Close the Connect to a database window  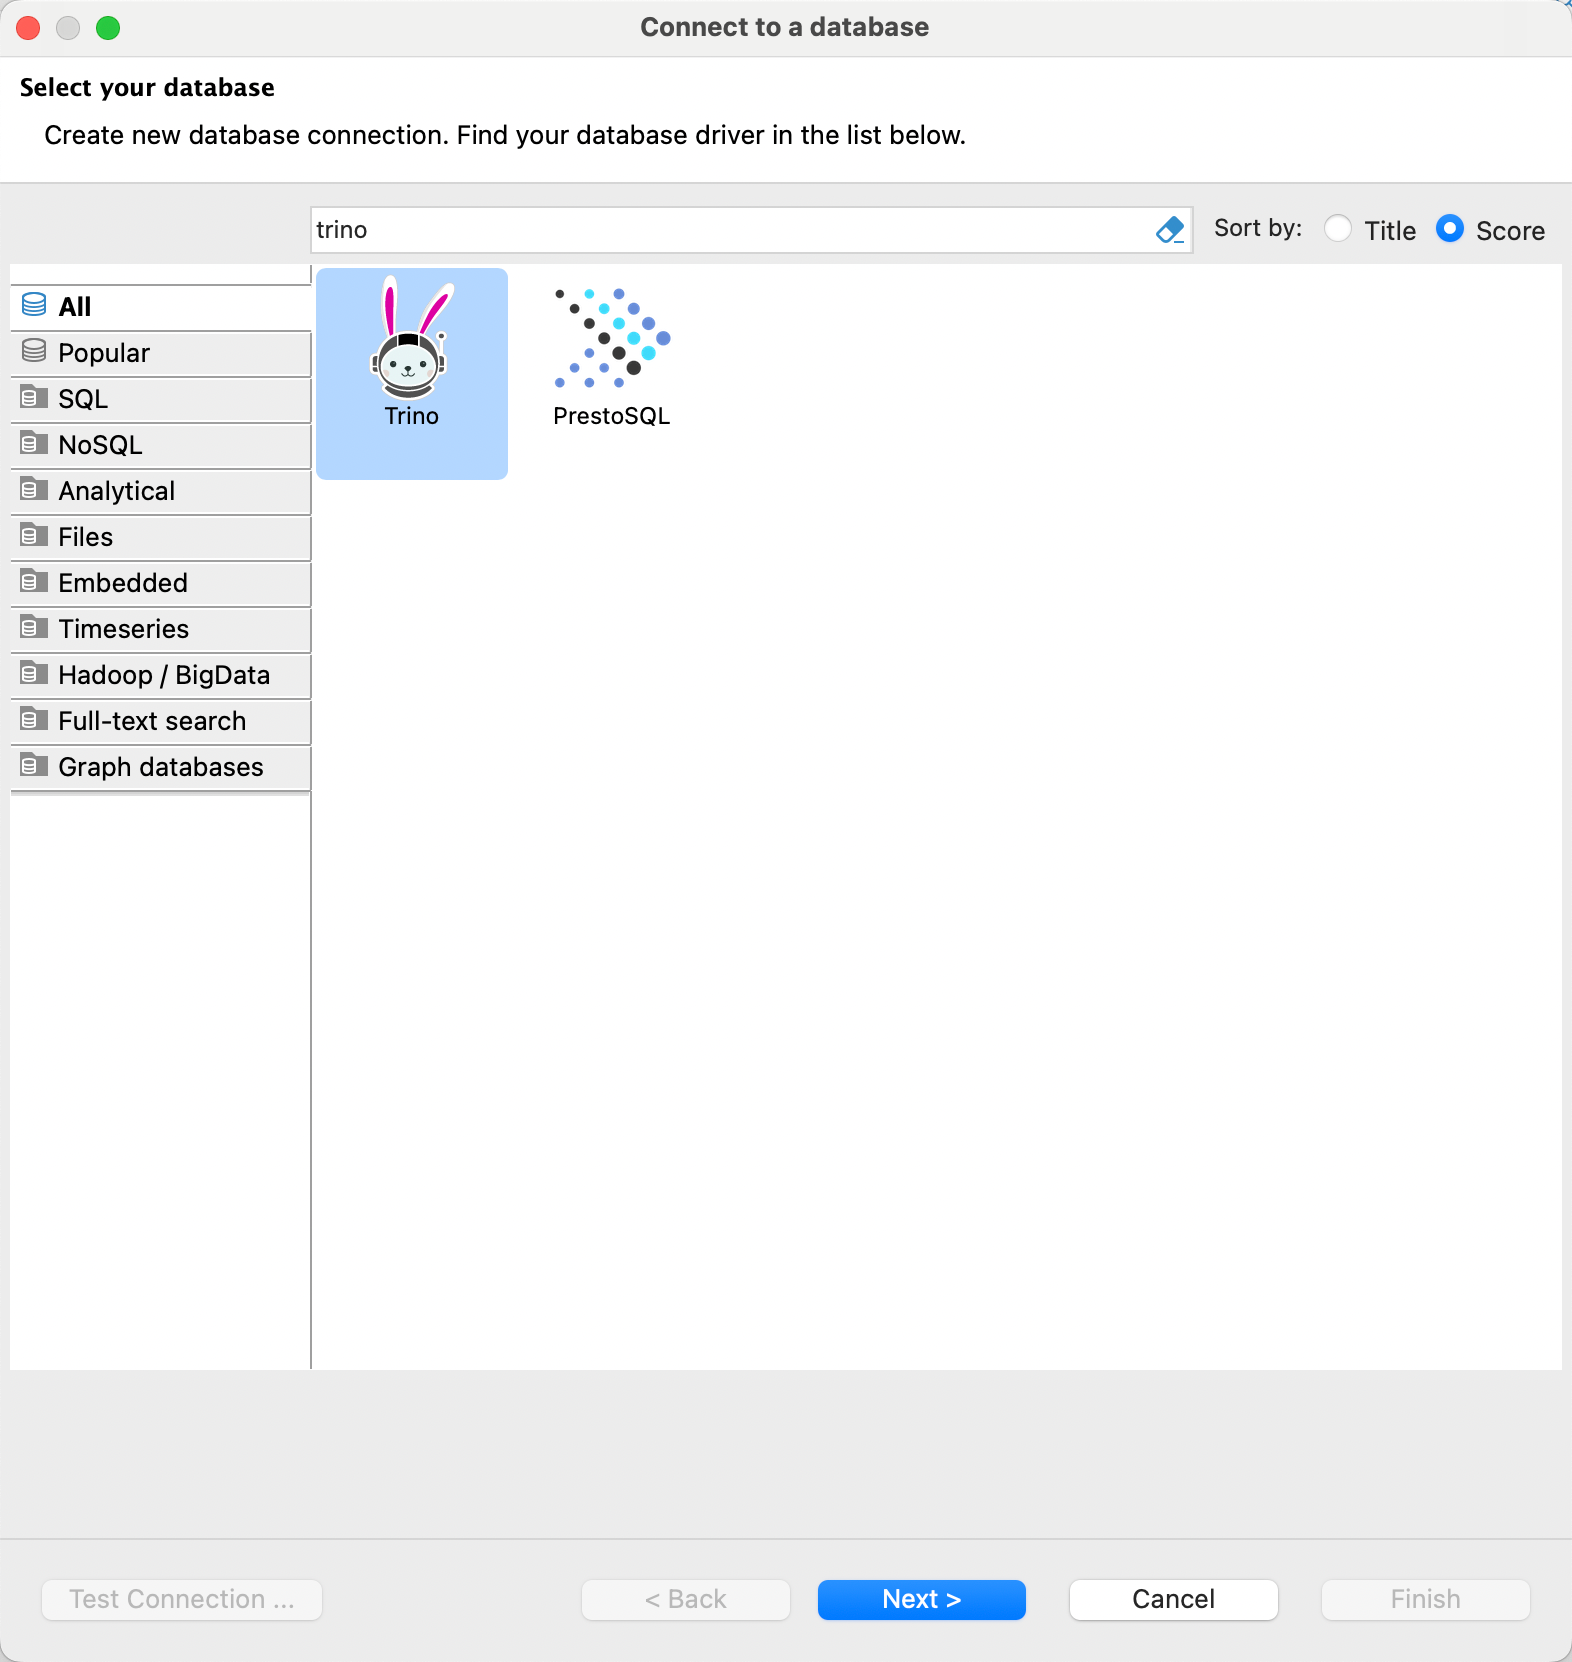(x=28, y=28)
